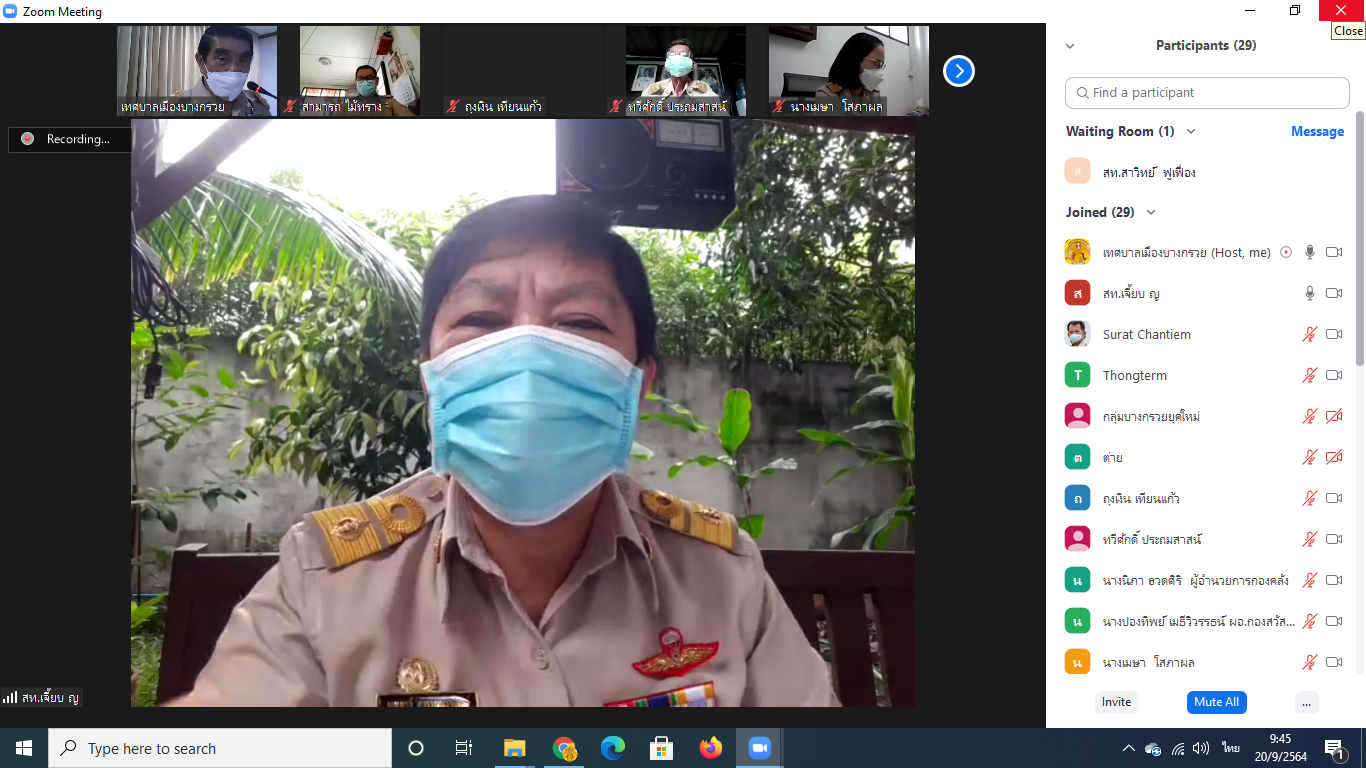The width and height of the screenshot is (1366, 768).
Task: Click the microphone icon for สท.เจี๊ยบ ญ
Action: 1310,294
